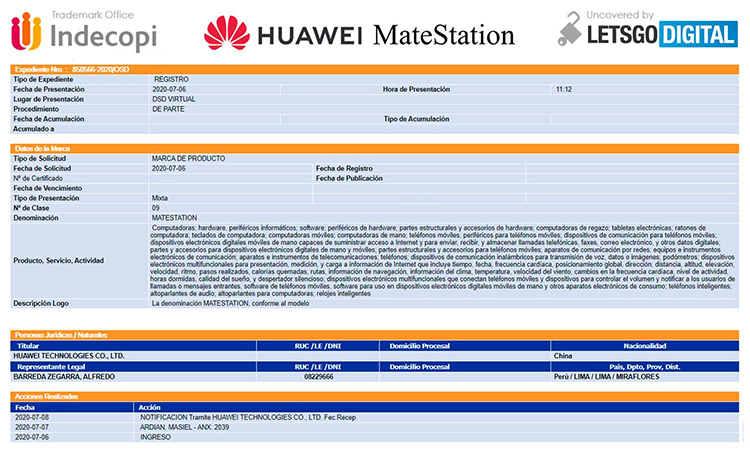
Task: Click the MATESTATION denomination value
Action: click(x=175, y=218)
